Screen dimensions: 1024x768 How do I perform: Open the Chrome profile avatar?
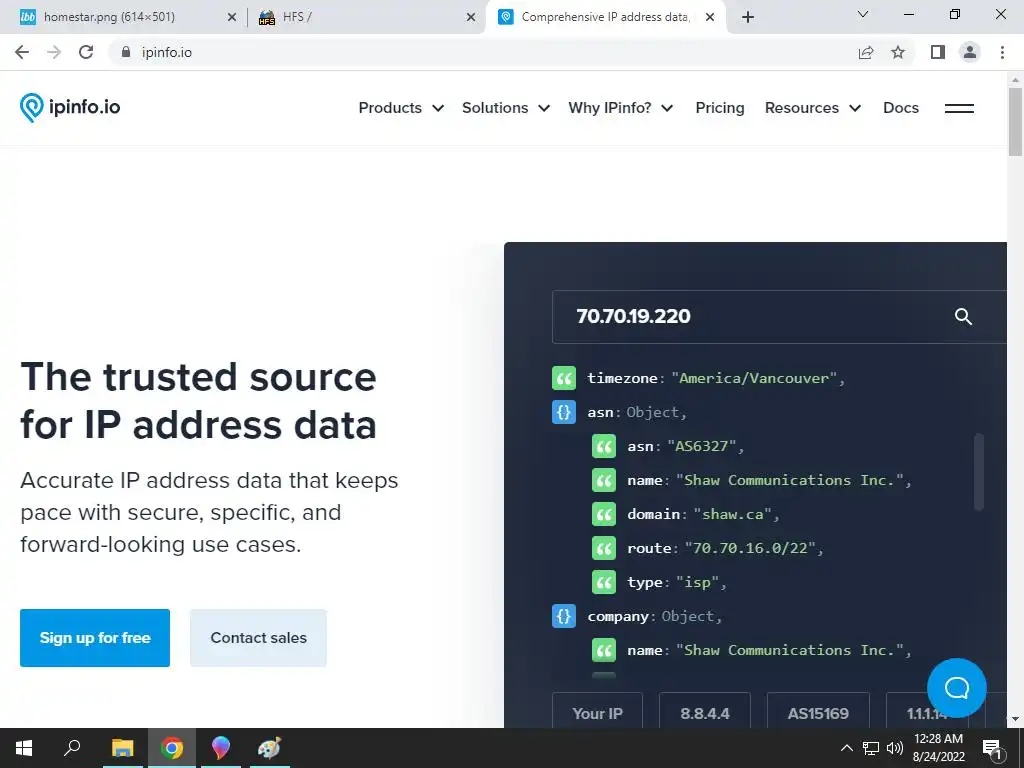pos(970,52)
